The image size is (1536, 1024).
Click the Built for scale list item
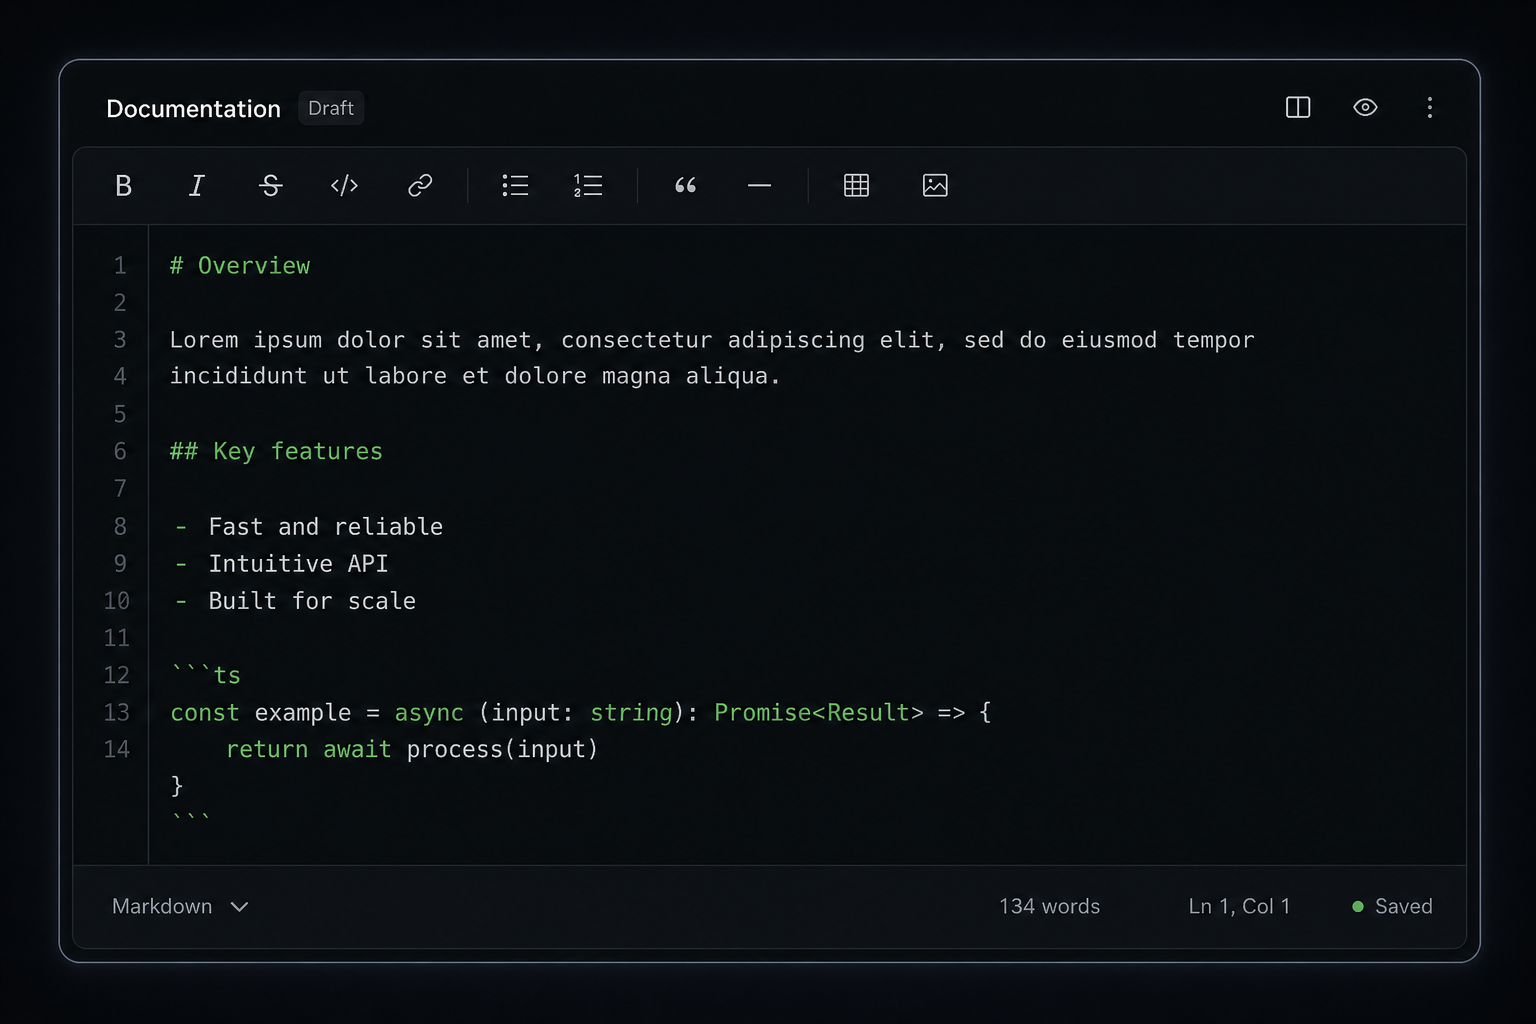(x=295, y=601)
